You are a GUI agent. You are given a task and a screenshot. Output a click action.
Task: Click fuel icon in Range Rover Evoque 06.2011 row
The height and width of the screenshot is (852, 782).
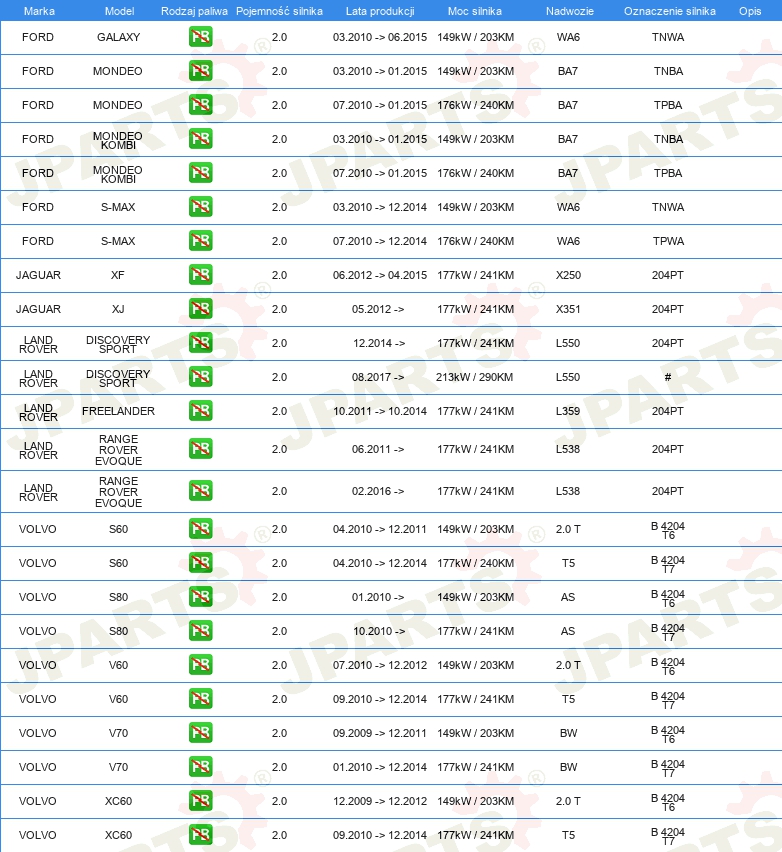pyautogui.click(x=201, y=449)
